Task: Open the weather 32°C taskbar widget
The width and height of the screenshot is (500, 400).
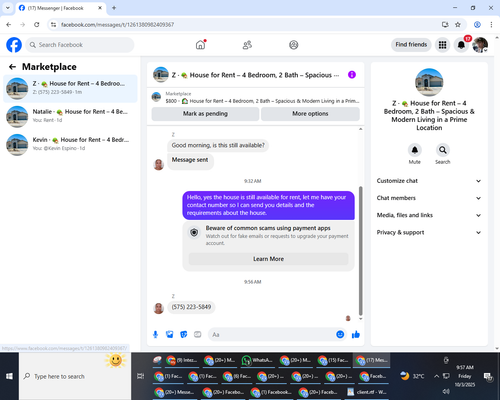Action: (x=412, y=376)
